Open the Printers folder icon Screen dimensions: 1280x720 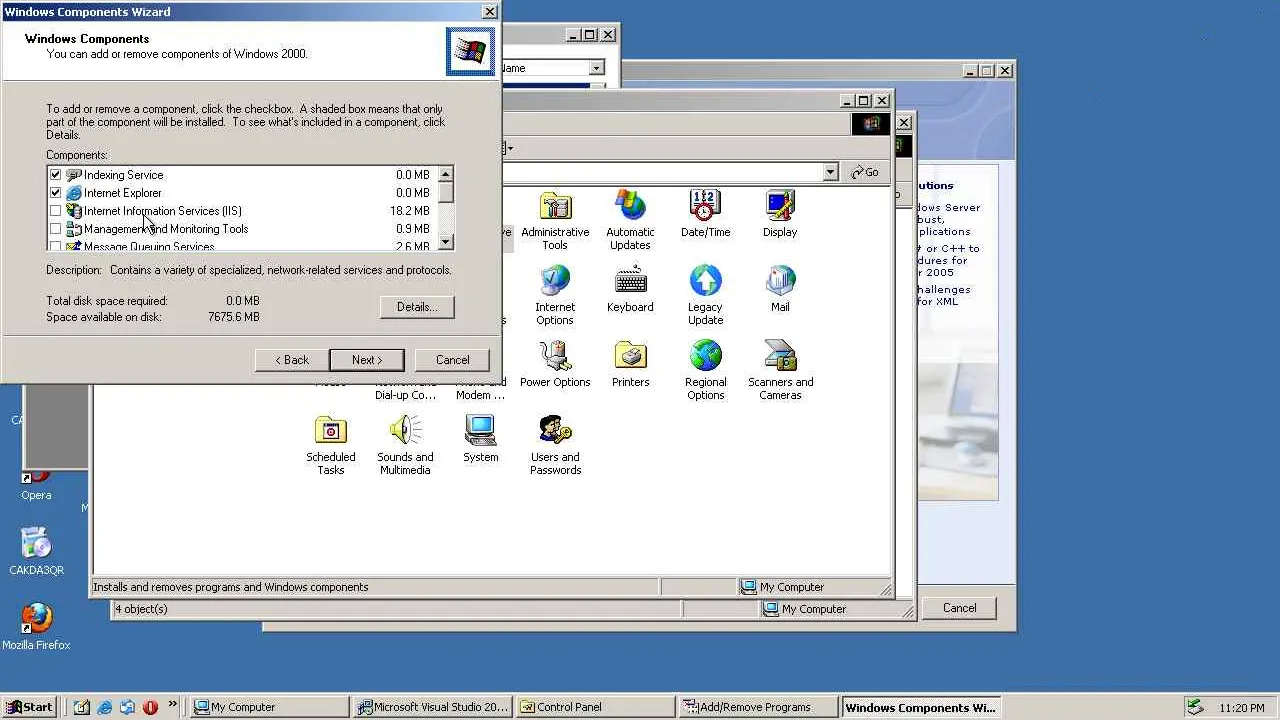630,364
